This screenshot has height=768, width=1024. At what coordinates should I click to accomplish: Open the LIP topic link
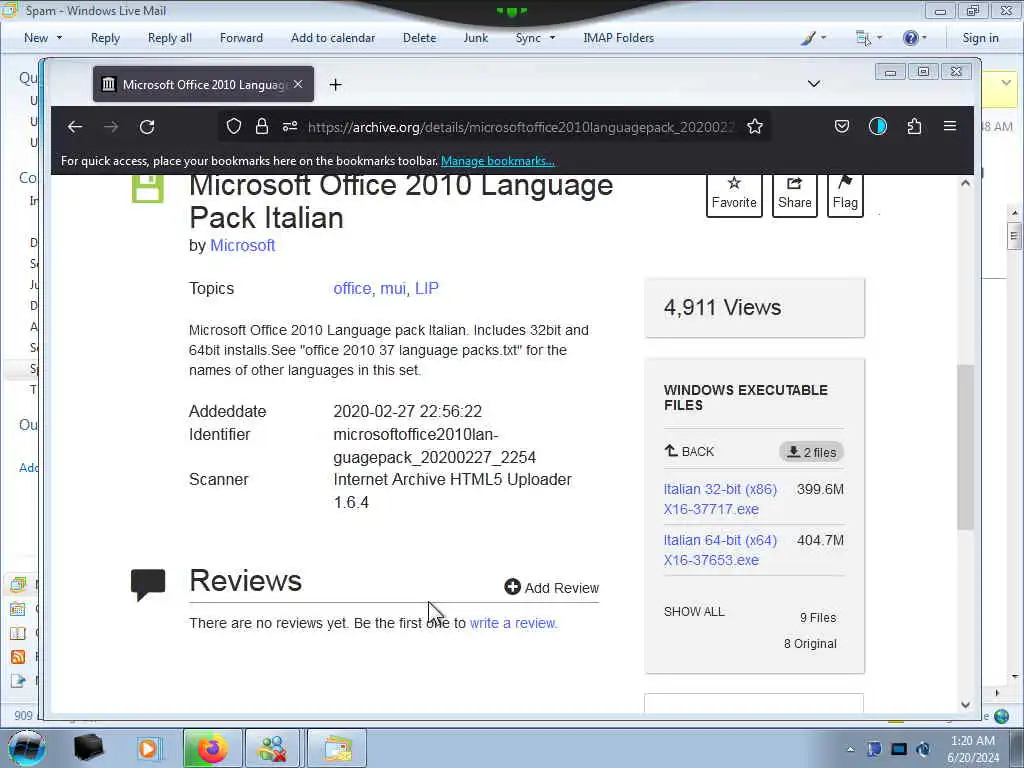tap(427, 289)
